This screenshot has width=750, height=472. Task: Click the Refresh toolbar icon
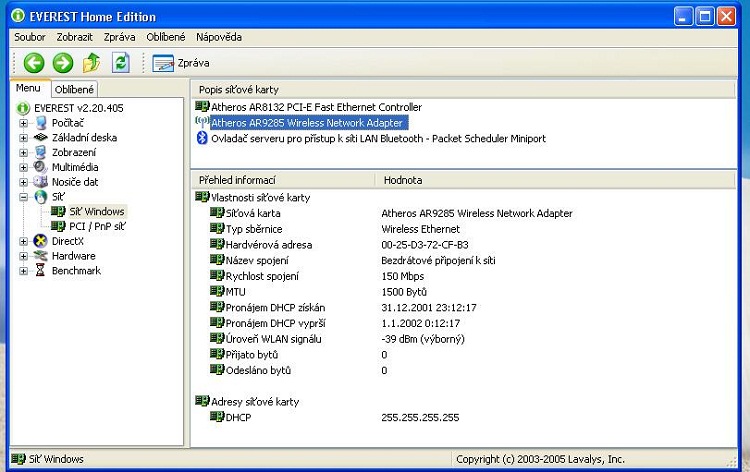pos(121,63)
